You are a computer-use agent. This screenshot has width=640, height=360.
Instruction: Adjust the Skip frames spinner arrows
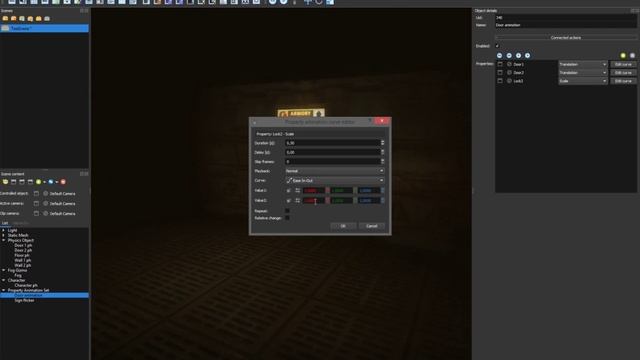[382, 162]
